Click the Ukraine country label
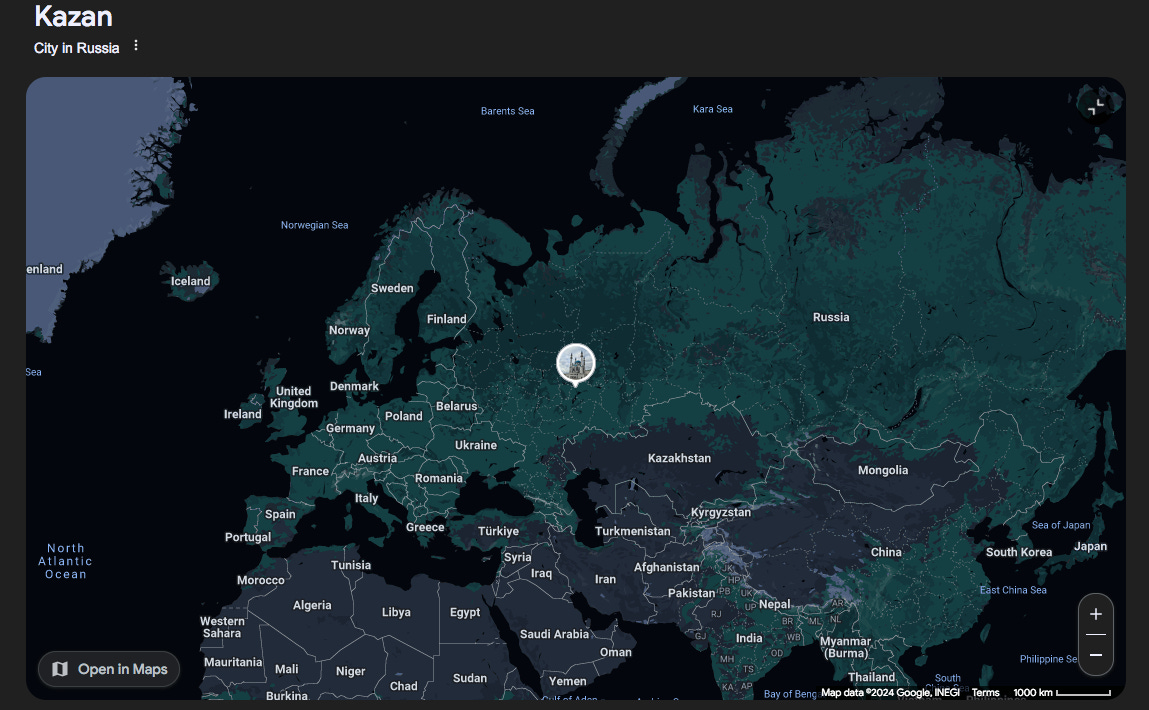Viewport: 1149px width, 710px height. click(x=476, y=445)
